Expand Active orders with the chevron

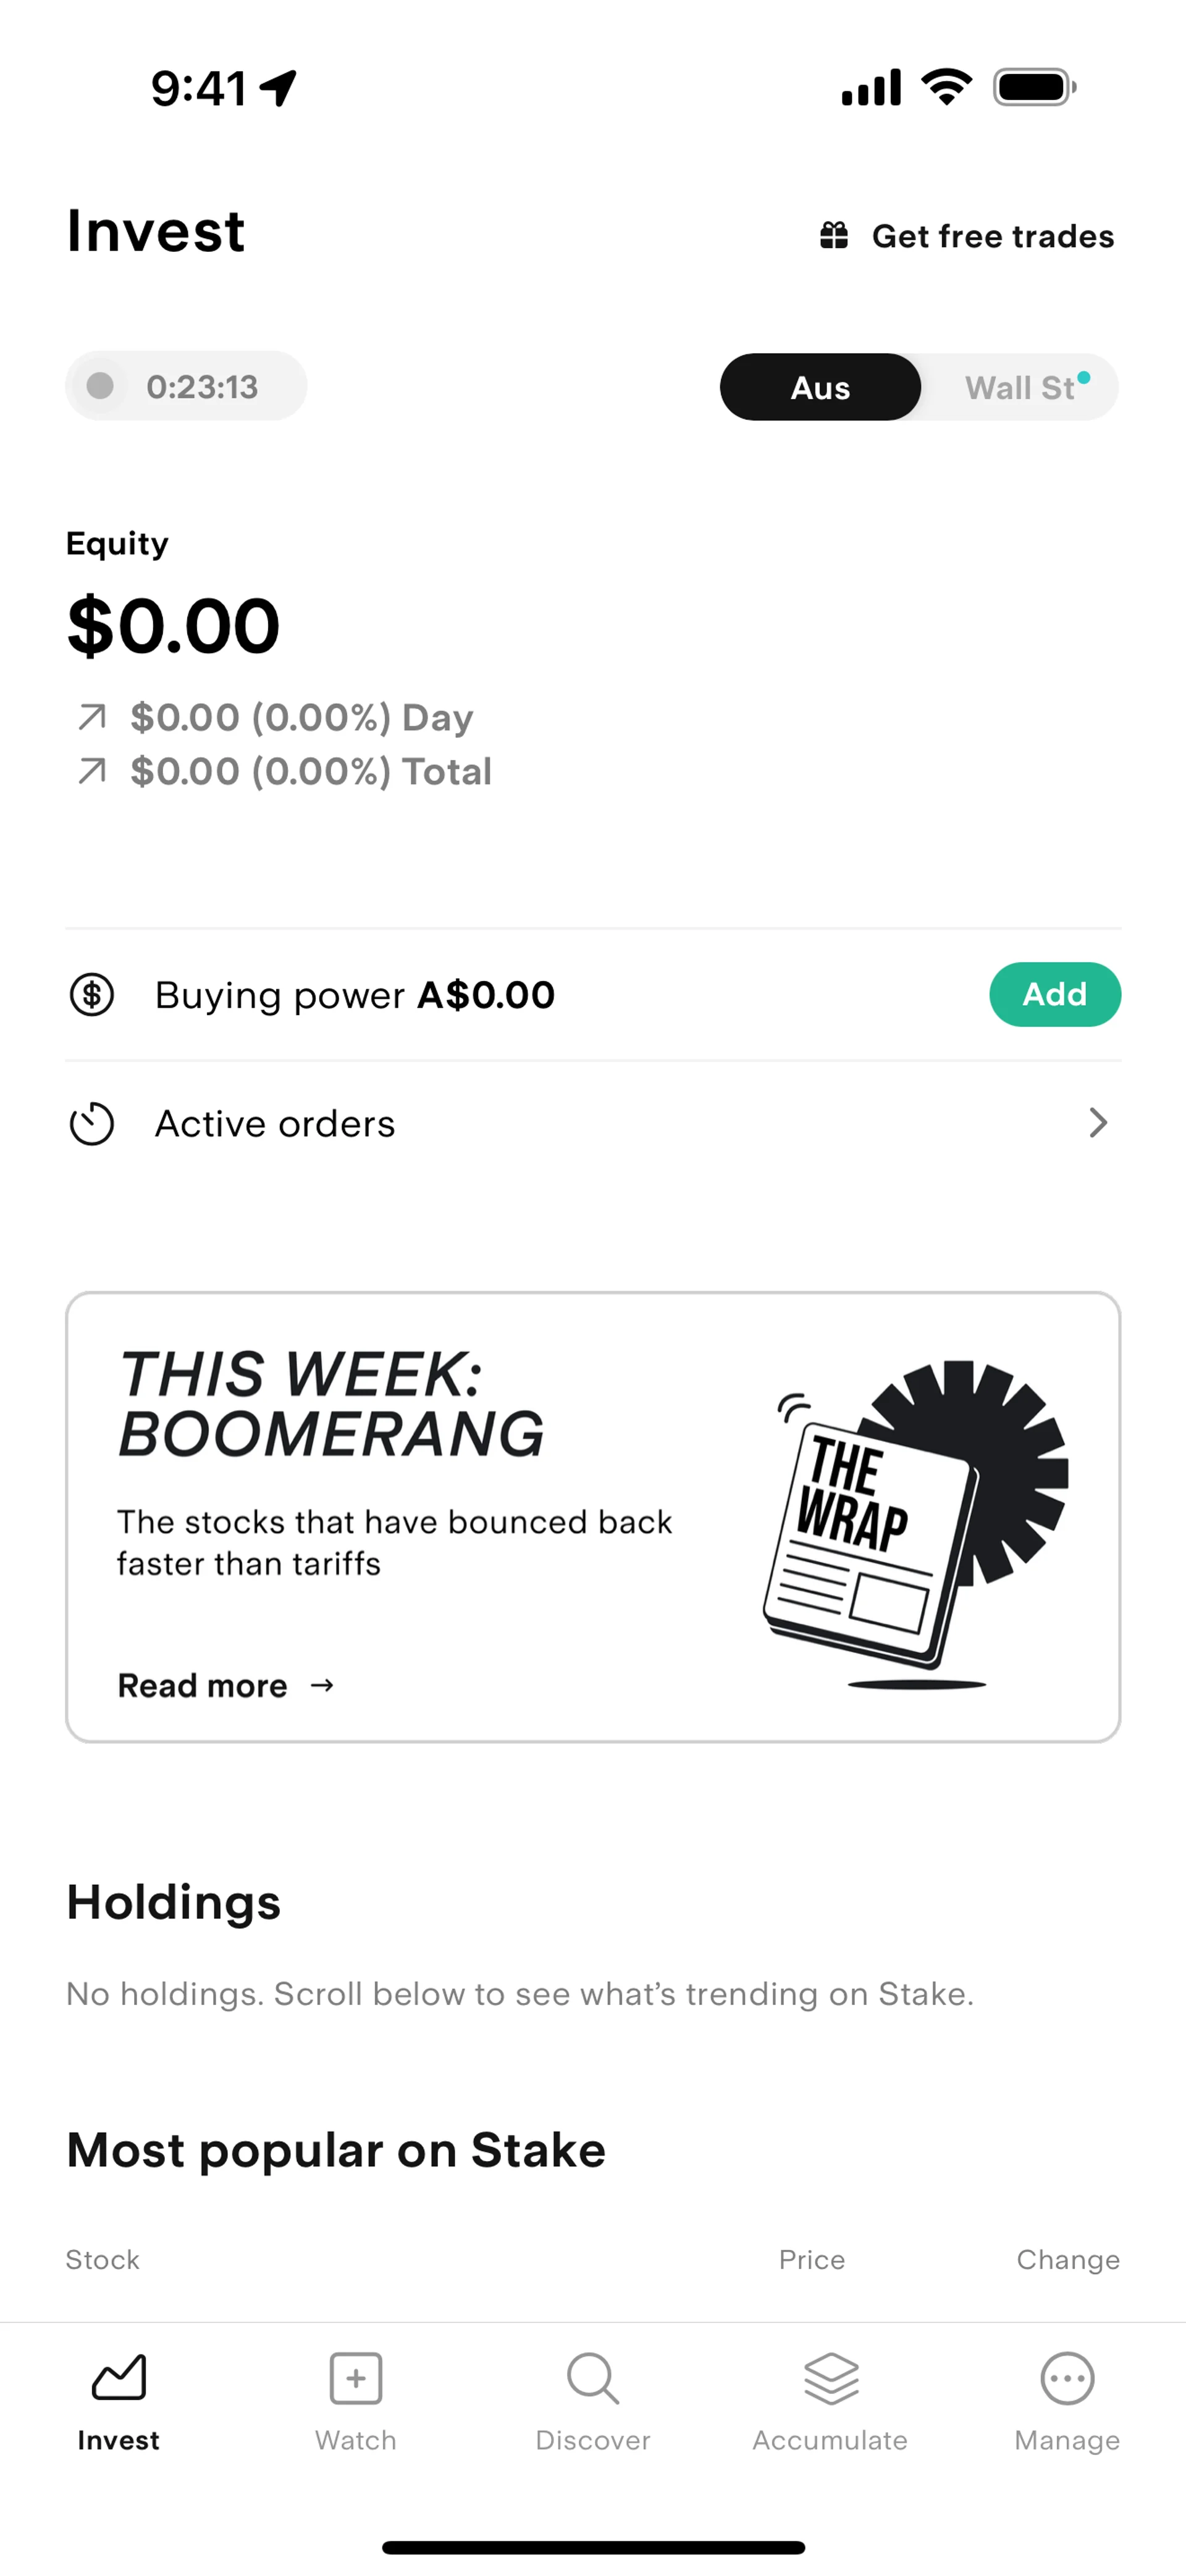click(1098, 1124)
